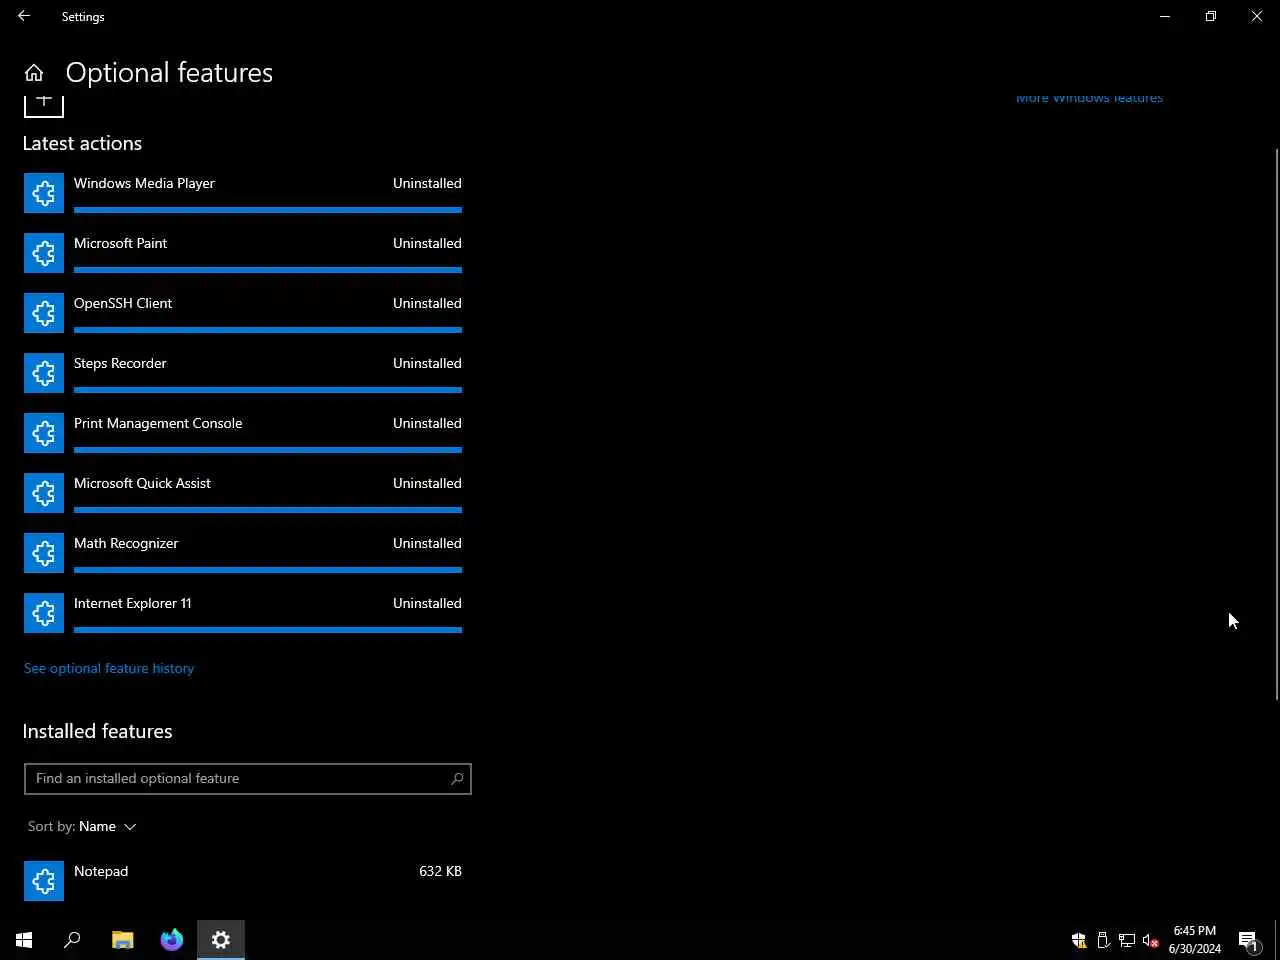Click the Microsoft Quick Assist feature icon

click(x=44, y=493)
